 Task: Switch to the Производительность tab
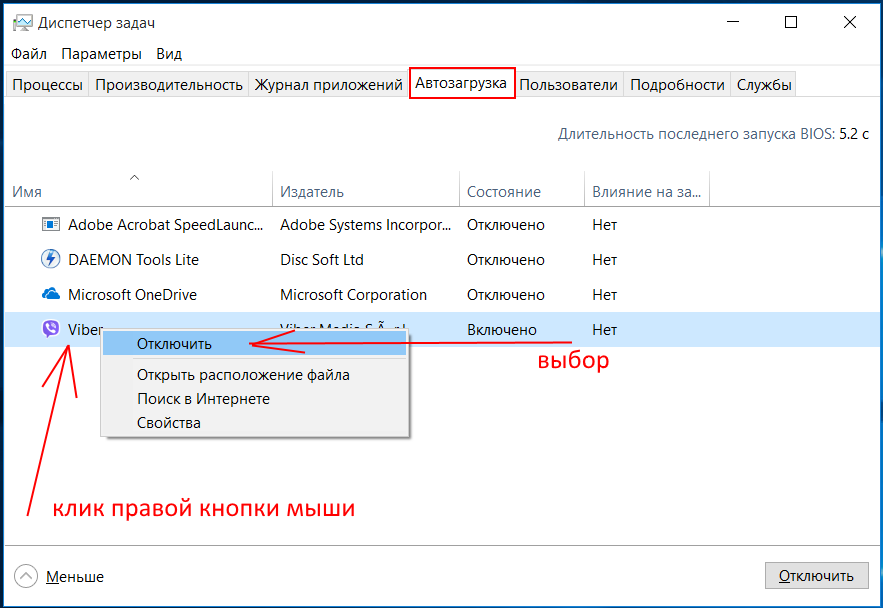(168, 84)
